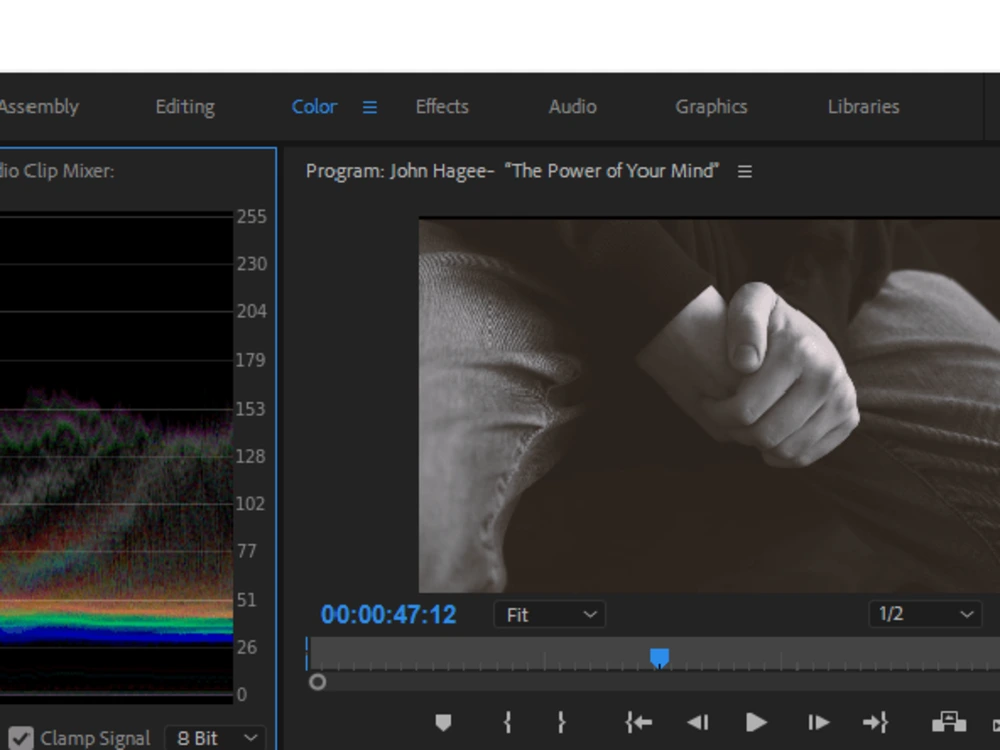Click the Program sequence title tab
1000x750 pixels.
pyautogui.click(x=512, y=171)
